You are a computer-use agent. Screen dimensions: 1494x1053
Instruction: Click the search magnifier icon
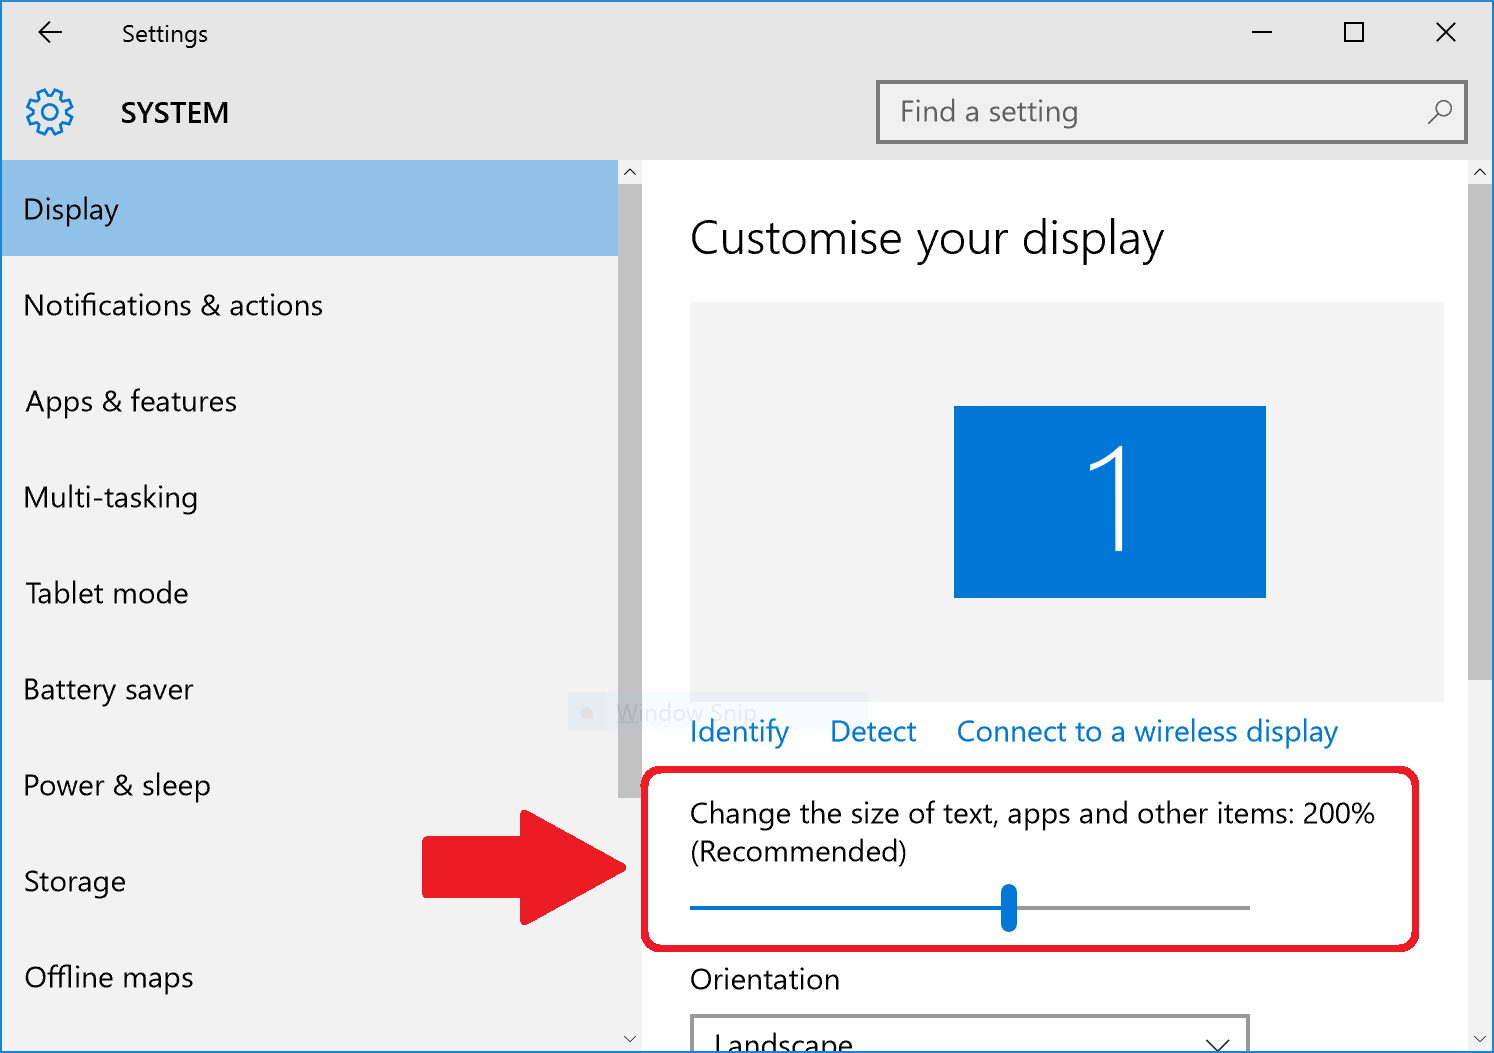pos(1440,112)
